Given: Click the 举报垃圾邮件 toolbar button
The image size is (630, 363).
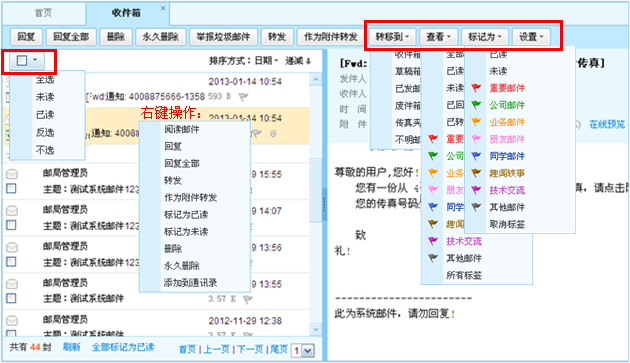Looking at the screenshot, I should pyautogui.click(x=223, y=37).
